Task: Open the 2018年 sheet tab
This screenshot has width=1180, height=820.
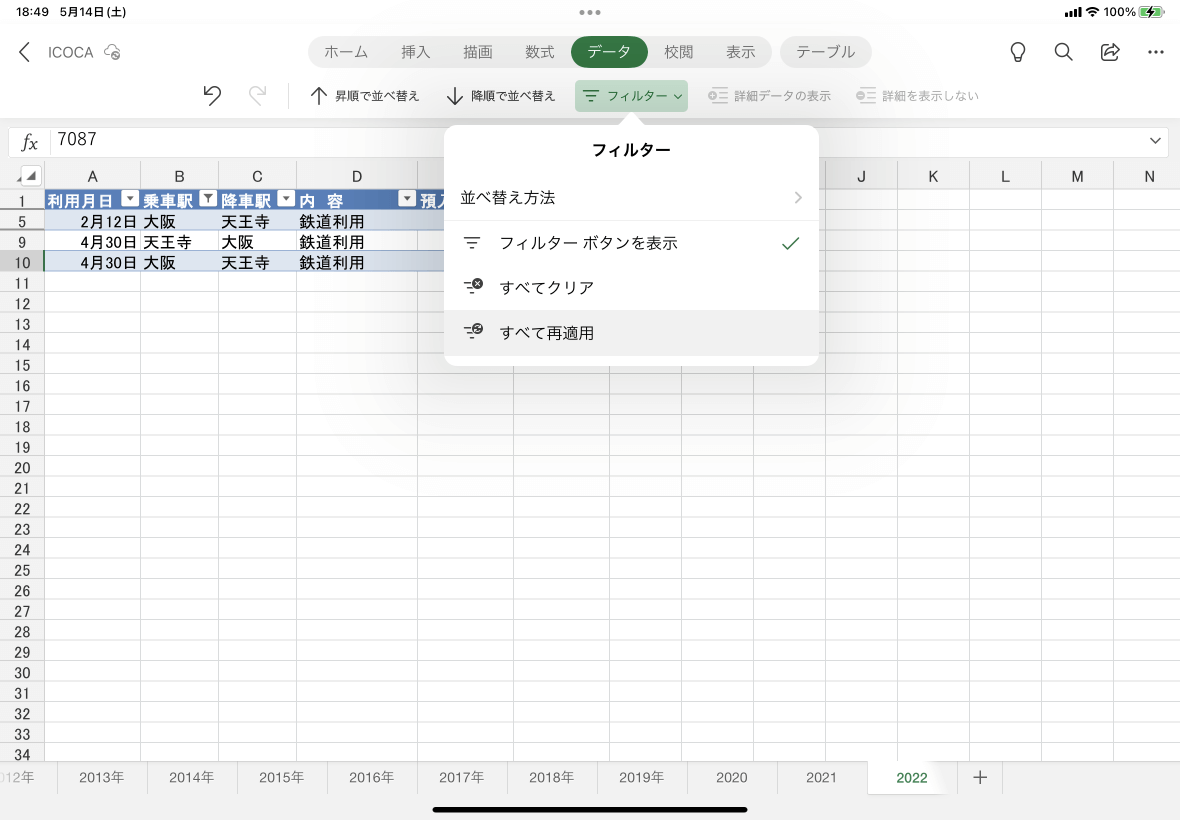Action: point(552,777)
